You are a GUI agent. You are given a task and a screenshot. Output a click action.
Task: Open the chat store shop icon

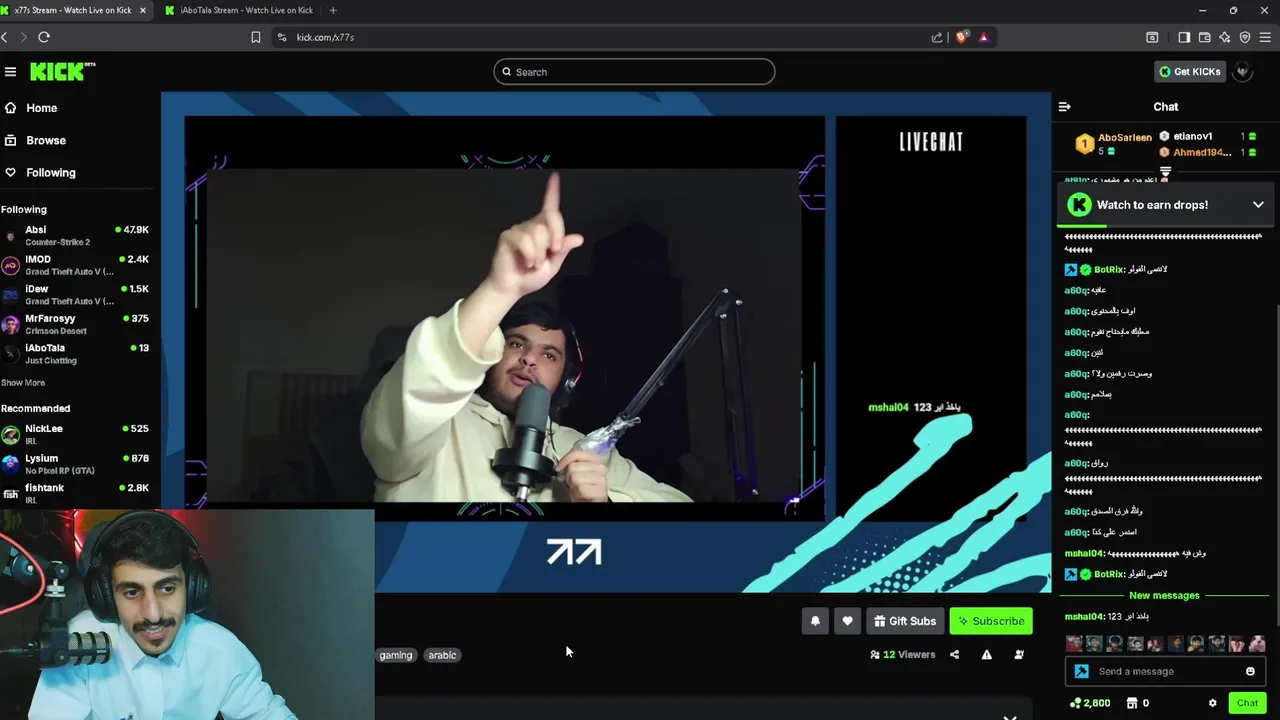[x=1132, y=703]
